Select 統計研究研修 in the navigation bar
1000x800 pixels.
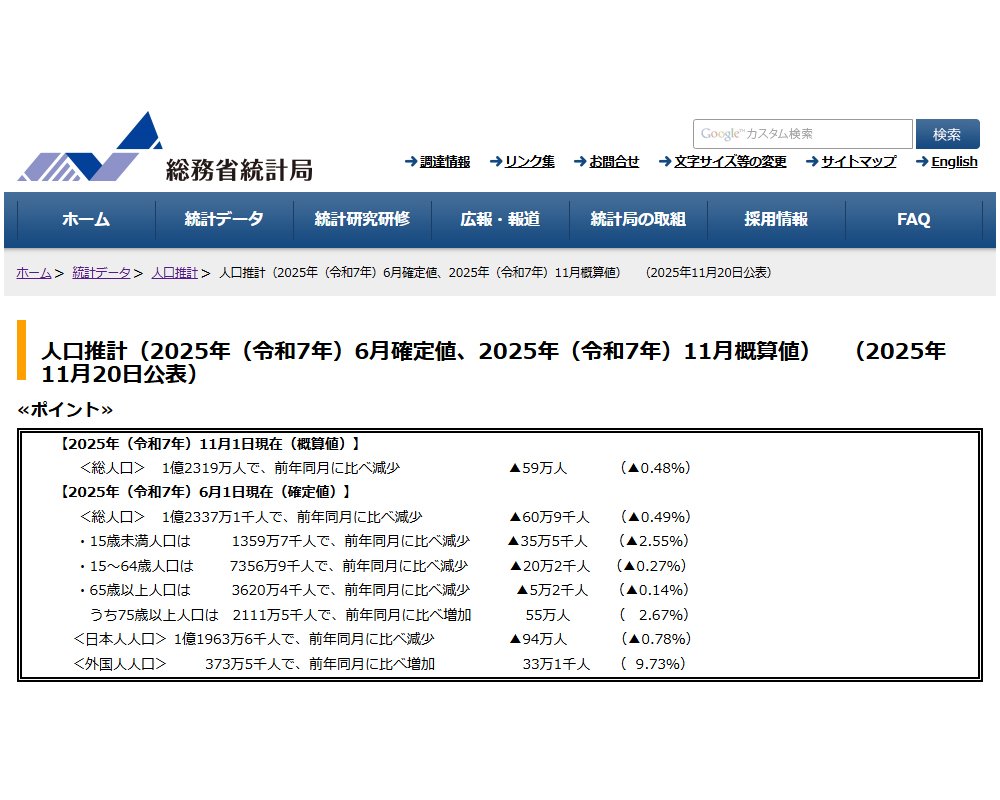tap(362, 220)
